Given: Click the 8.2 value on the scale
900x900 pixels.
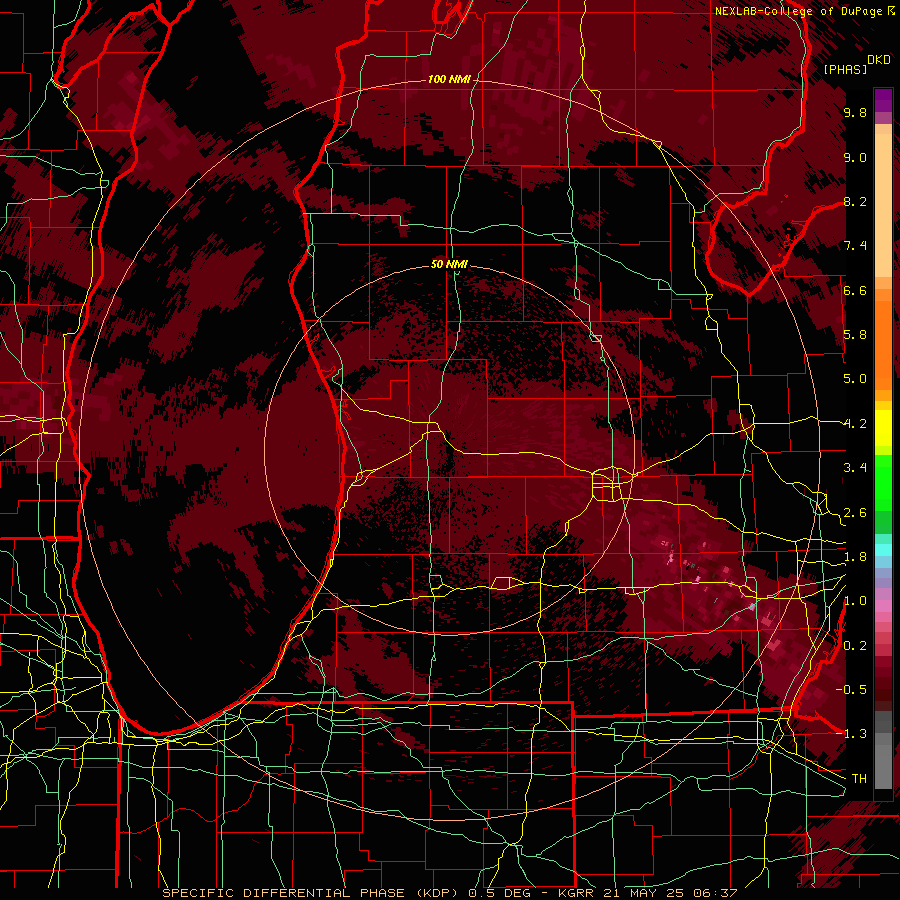Looking at the screenshot, I should (x=855, y=201).
